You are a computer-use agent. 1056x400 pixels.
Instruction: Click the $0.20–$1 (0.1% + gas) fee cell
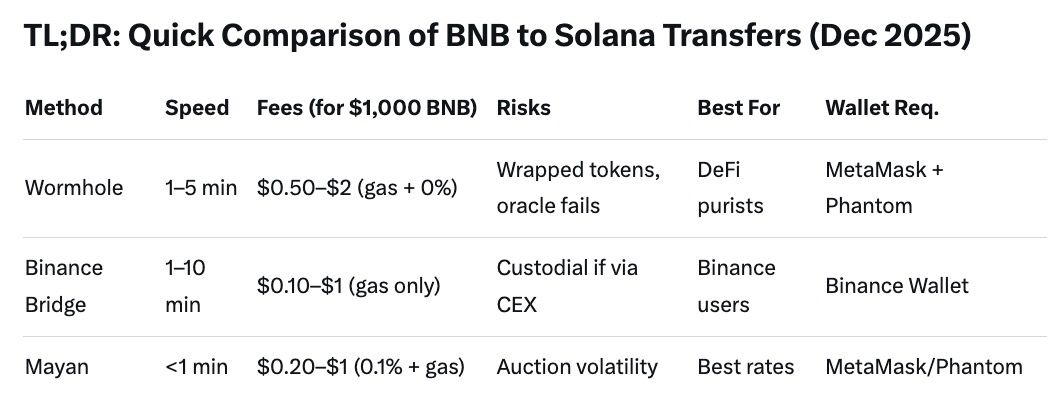360,367
